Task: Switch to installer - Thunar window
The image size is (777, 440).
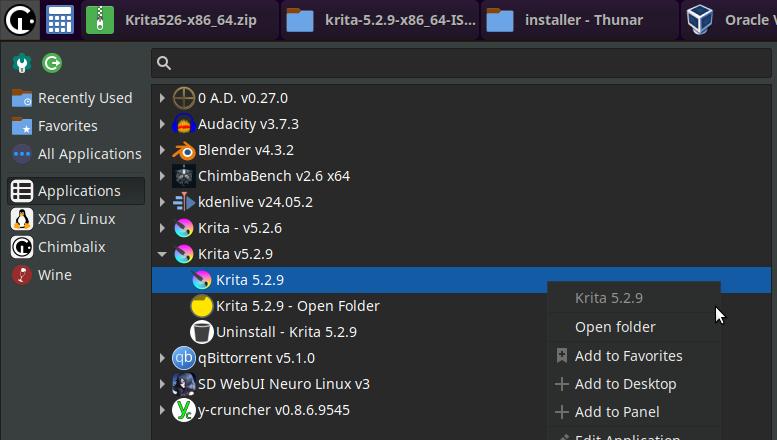Action: pos(579,20)
